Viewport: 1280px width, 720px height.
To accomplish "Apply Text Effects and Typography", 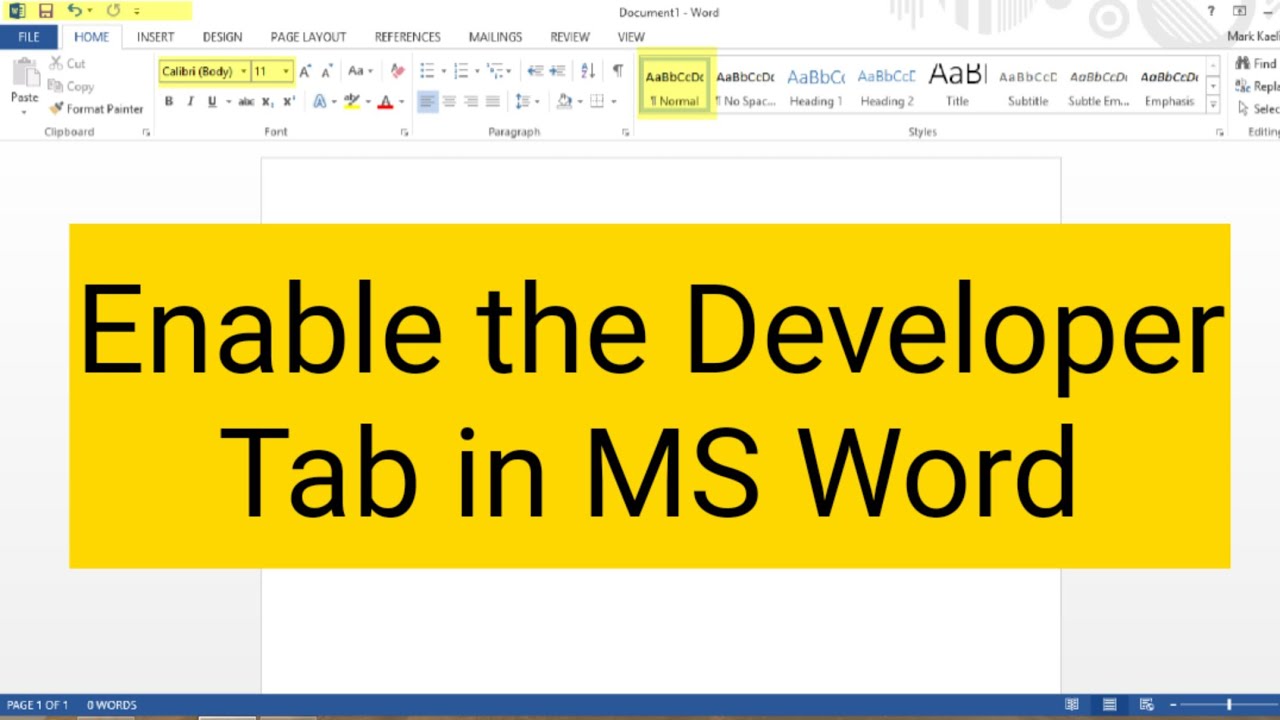I will pos(319,101).
